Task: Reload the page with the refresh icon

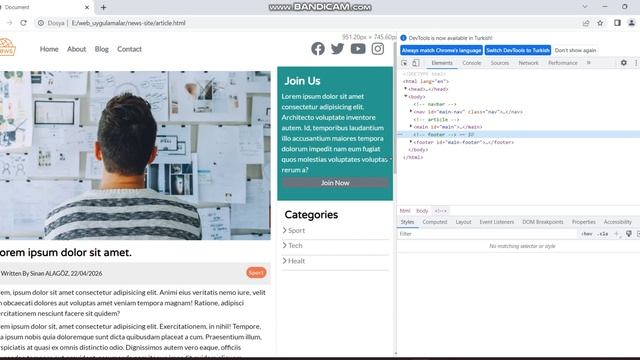Action: coord(23,23)
